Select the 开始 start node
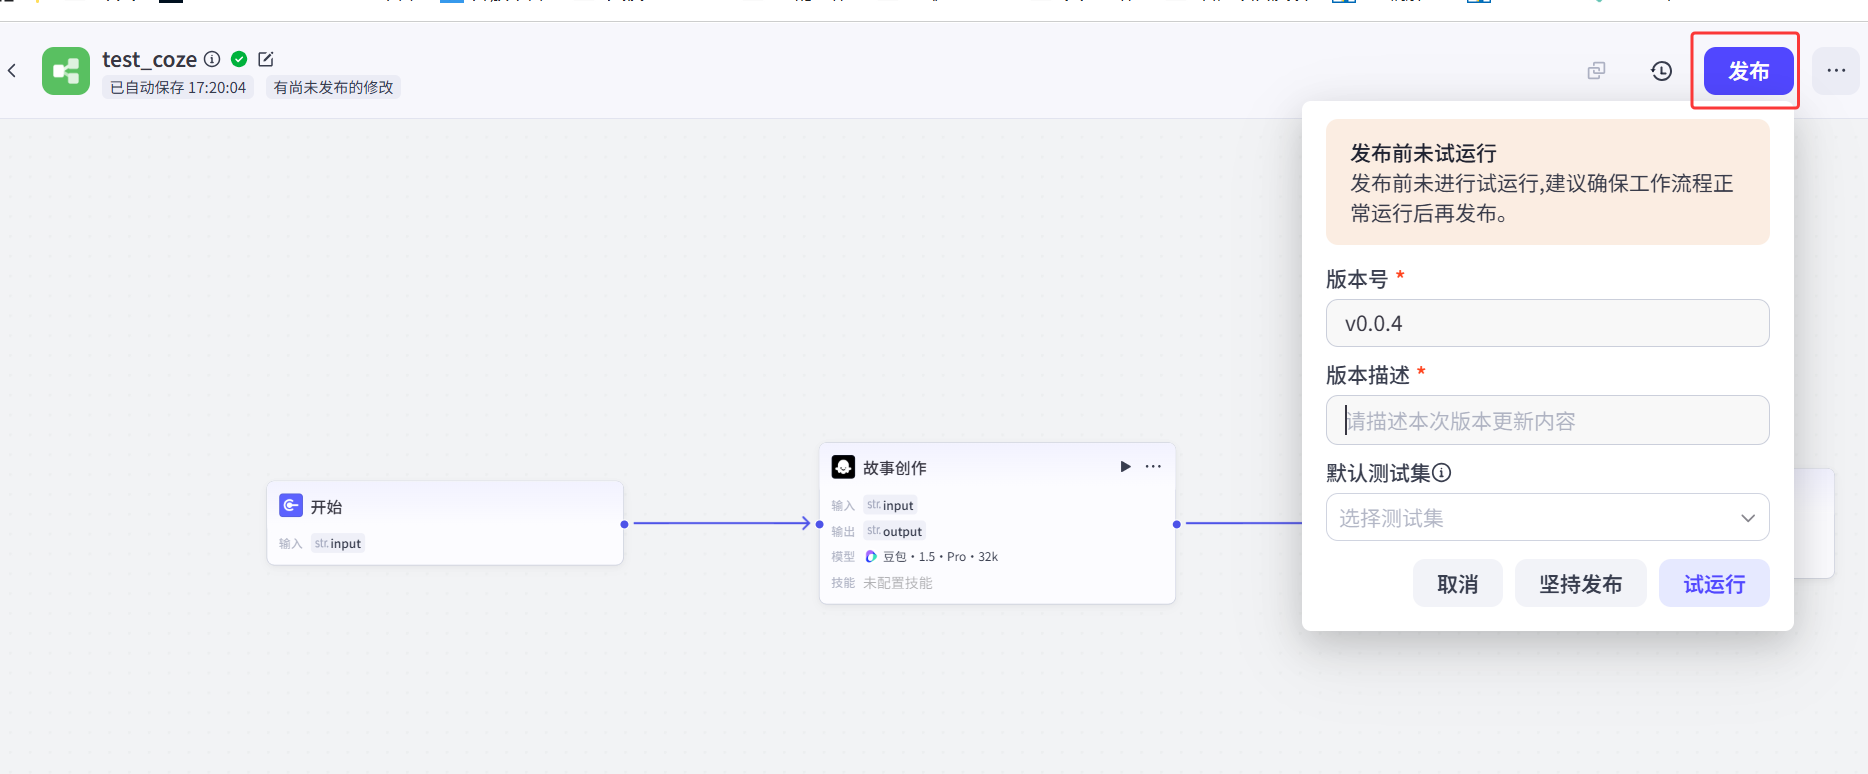The width and height of the screenshot is (1868, 774). pyautogui.click(x=444, y=508)
